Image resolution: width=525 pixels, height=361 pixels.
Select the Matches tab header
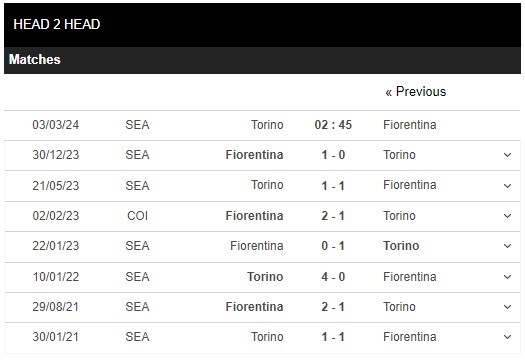34,59
